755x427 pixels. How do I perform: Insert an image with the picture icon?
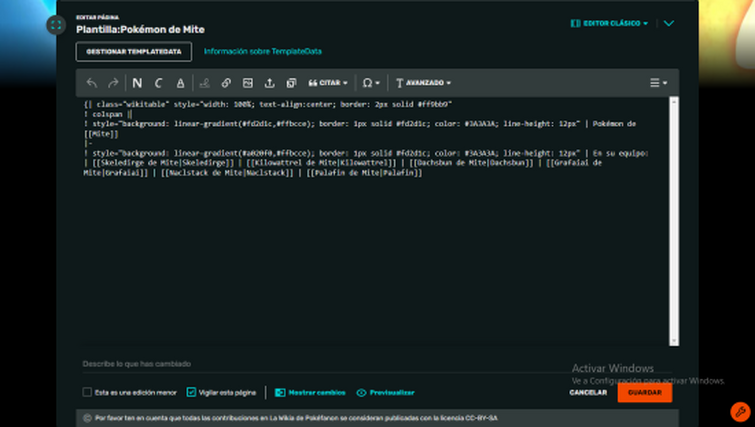(247, 83)
